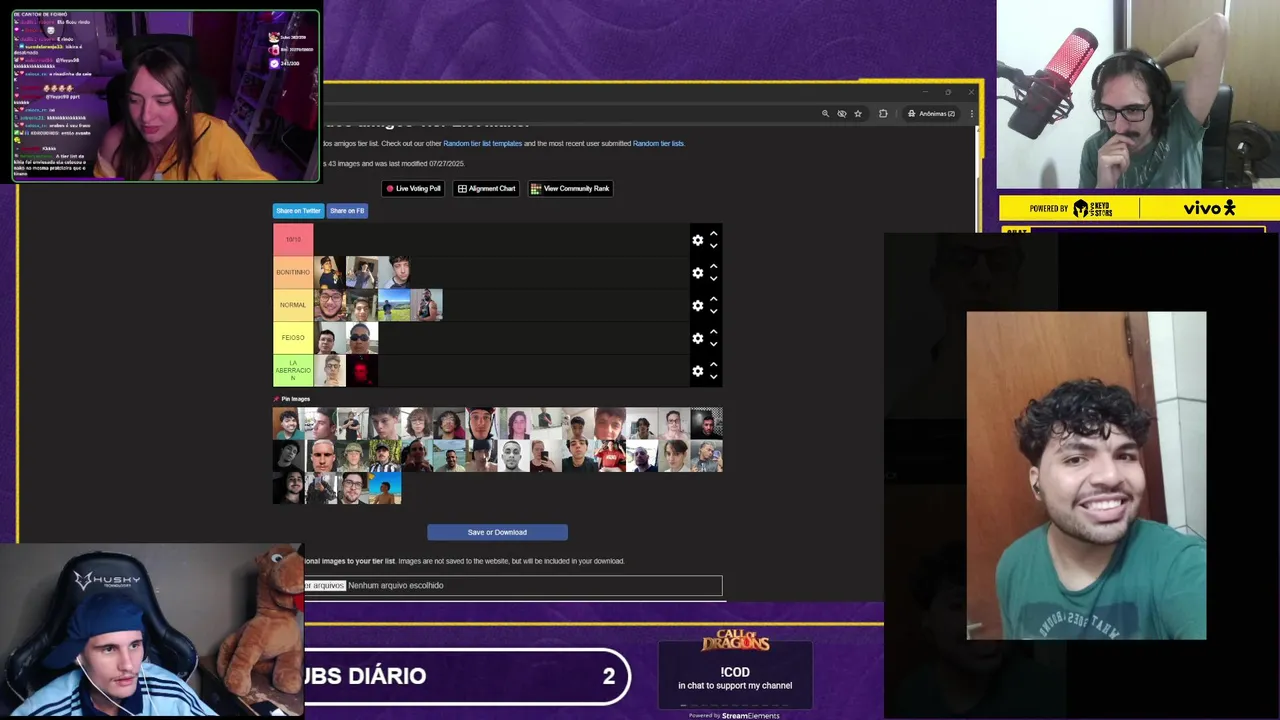Open settings gear for the BONITINHO tier row
This screenshot has height=720, width=1280.
tap(697, 273)
